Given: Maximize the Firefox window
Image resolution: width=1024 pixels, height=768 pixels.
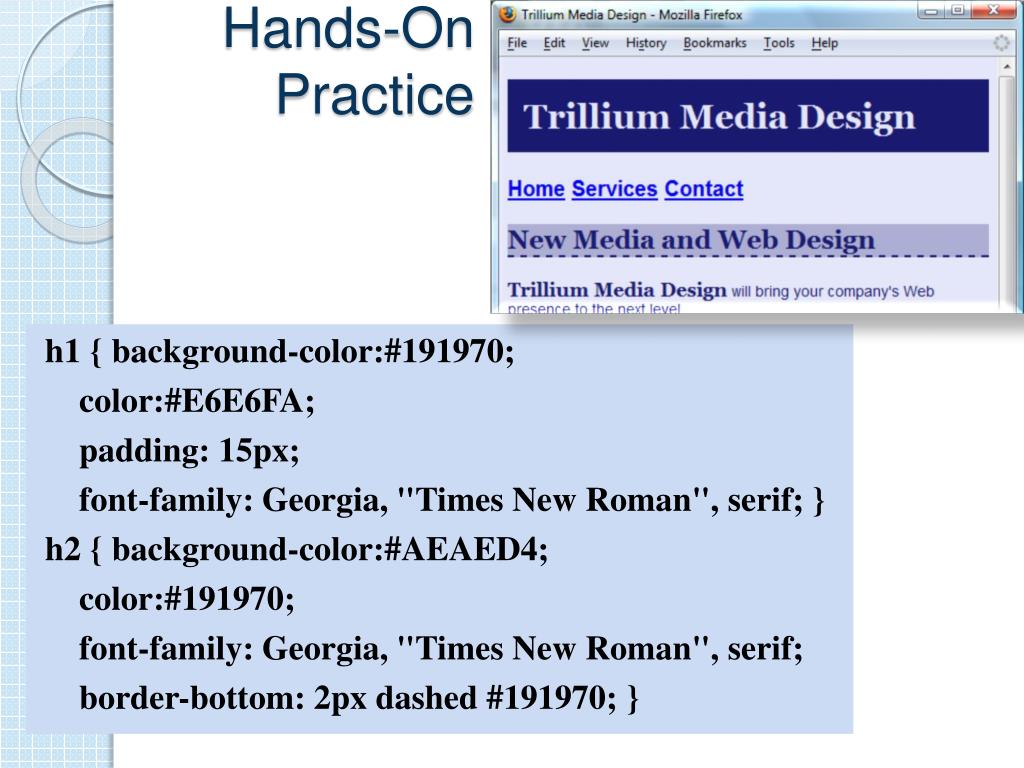Looking at the screenshot, I should pos(957,10).
